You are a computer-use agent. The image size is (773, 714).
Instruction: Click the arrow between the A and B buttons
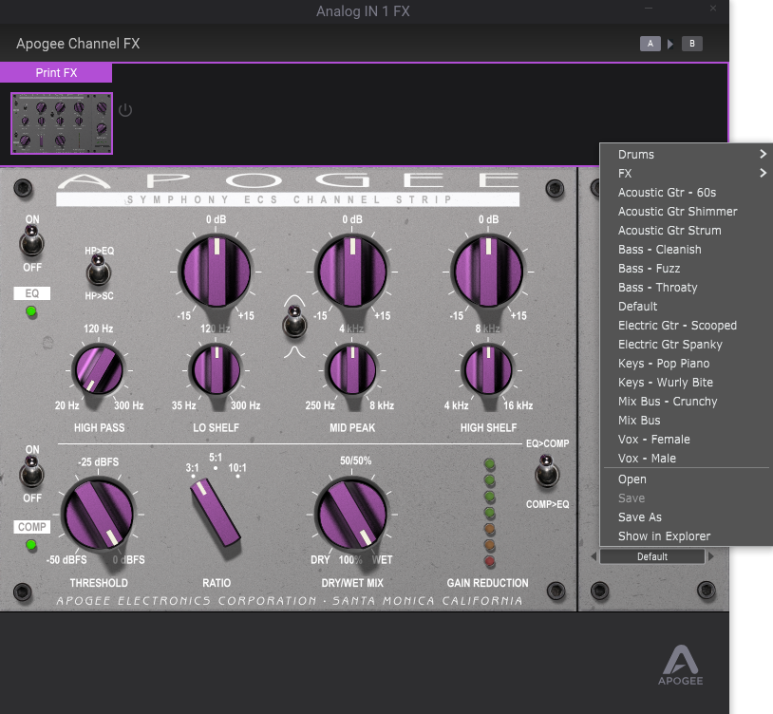click(670, 44)
